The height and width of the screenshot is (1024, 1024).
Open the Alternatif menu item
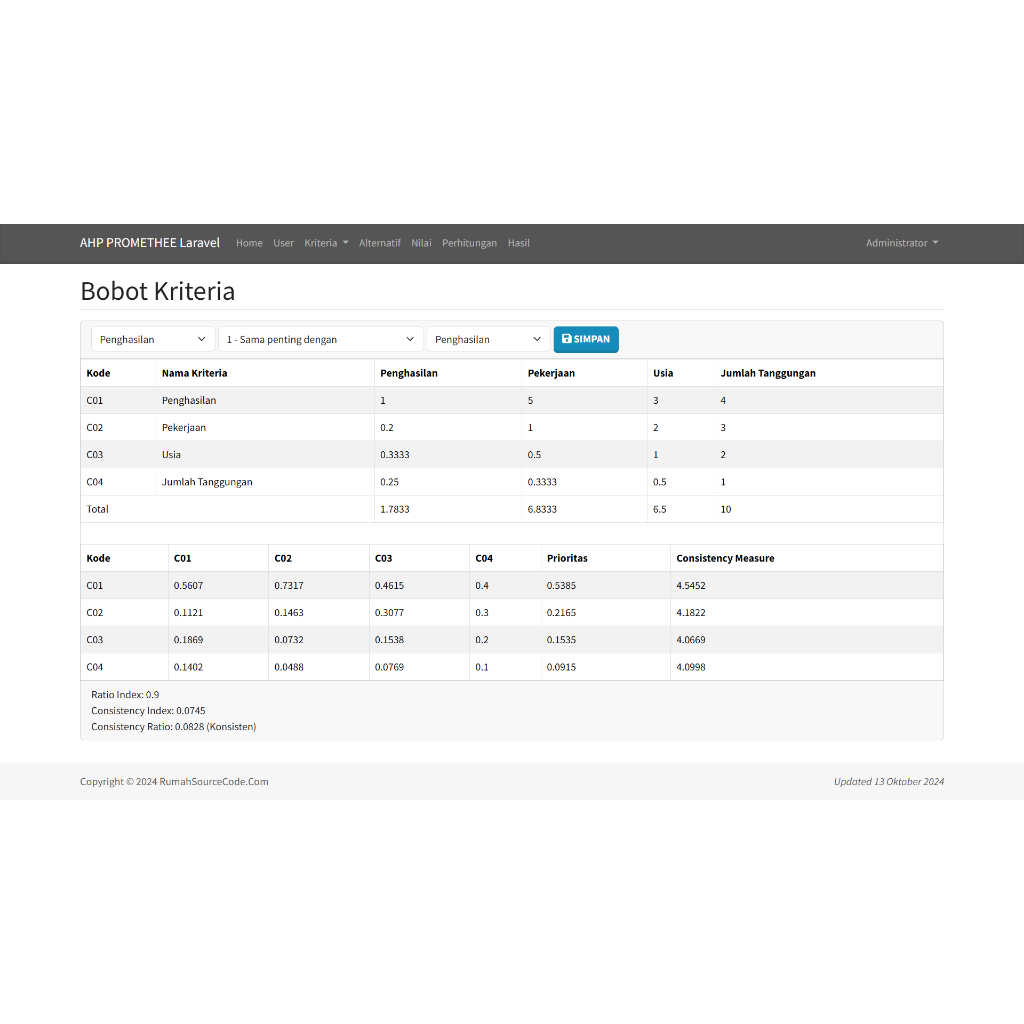click(x=379, y=243)
